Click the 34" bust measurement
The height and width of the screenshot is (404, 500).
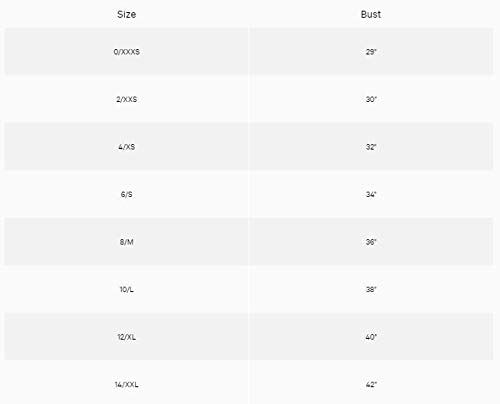tap(371, 194)
